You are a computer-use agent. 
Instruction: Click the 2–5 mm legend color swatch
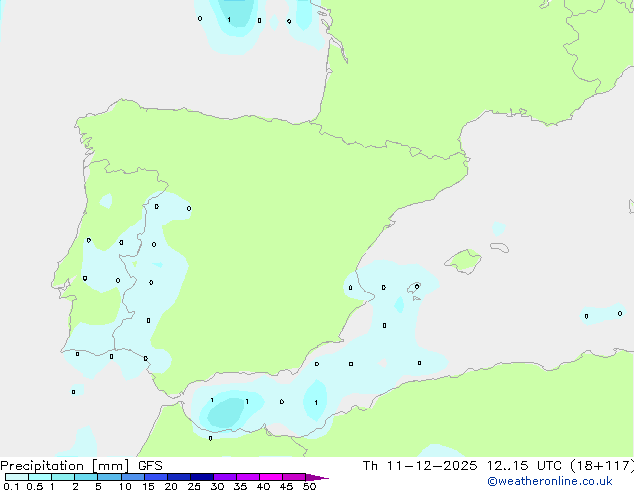click(x=86, y=477)
